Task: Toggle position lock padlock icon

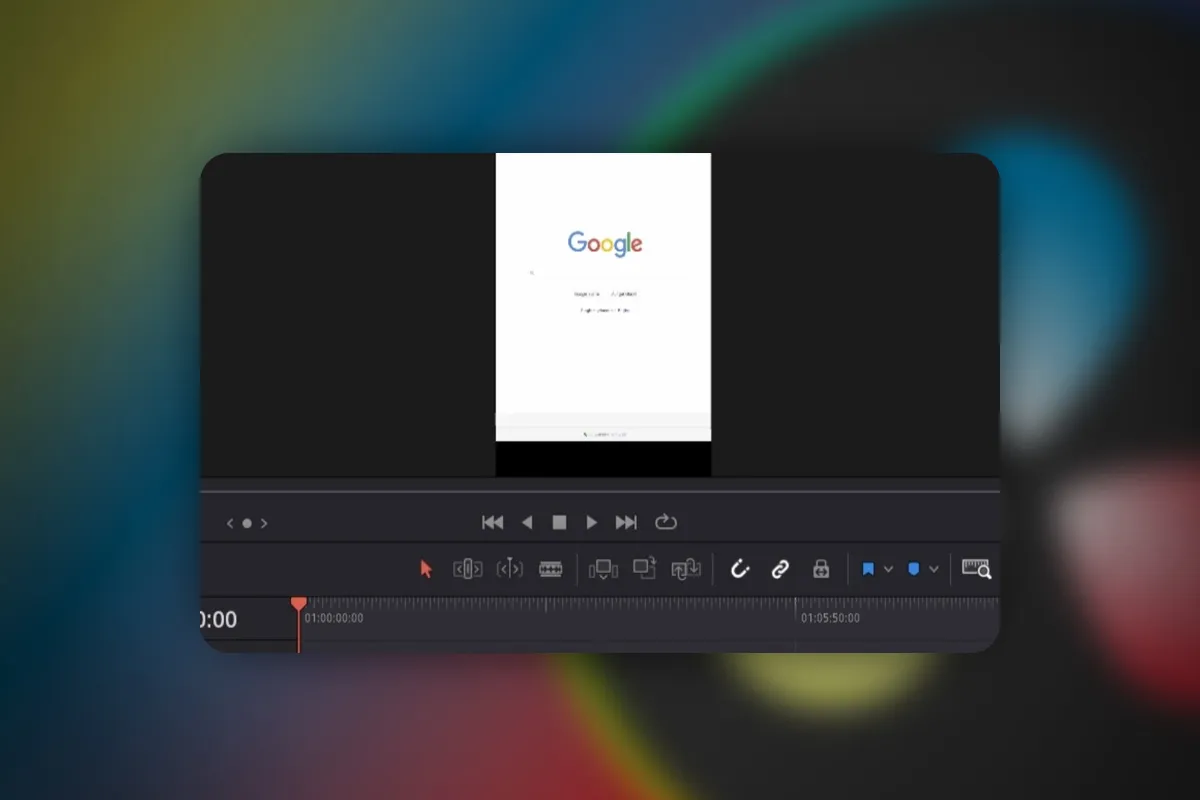Action: click(821, 569)
